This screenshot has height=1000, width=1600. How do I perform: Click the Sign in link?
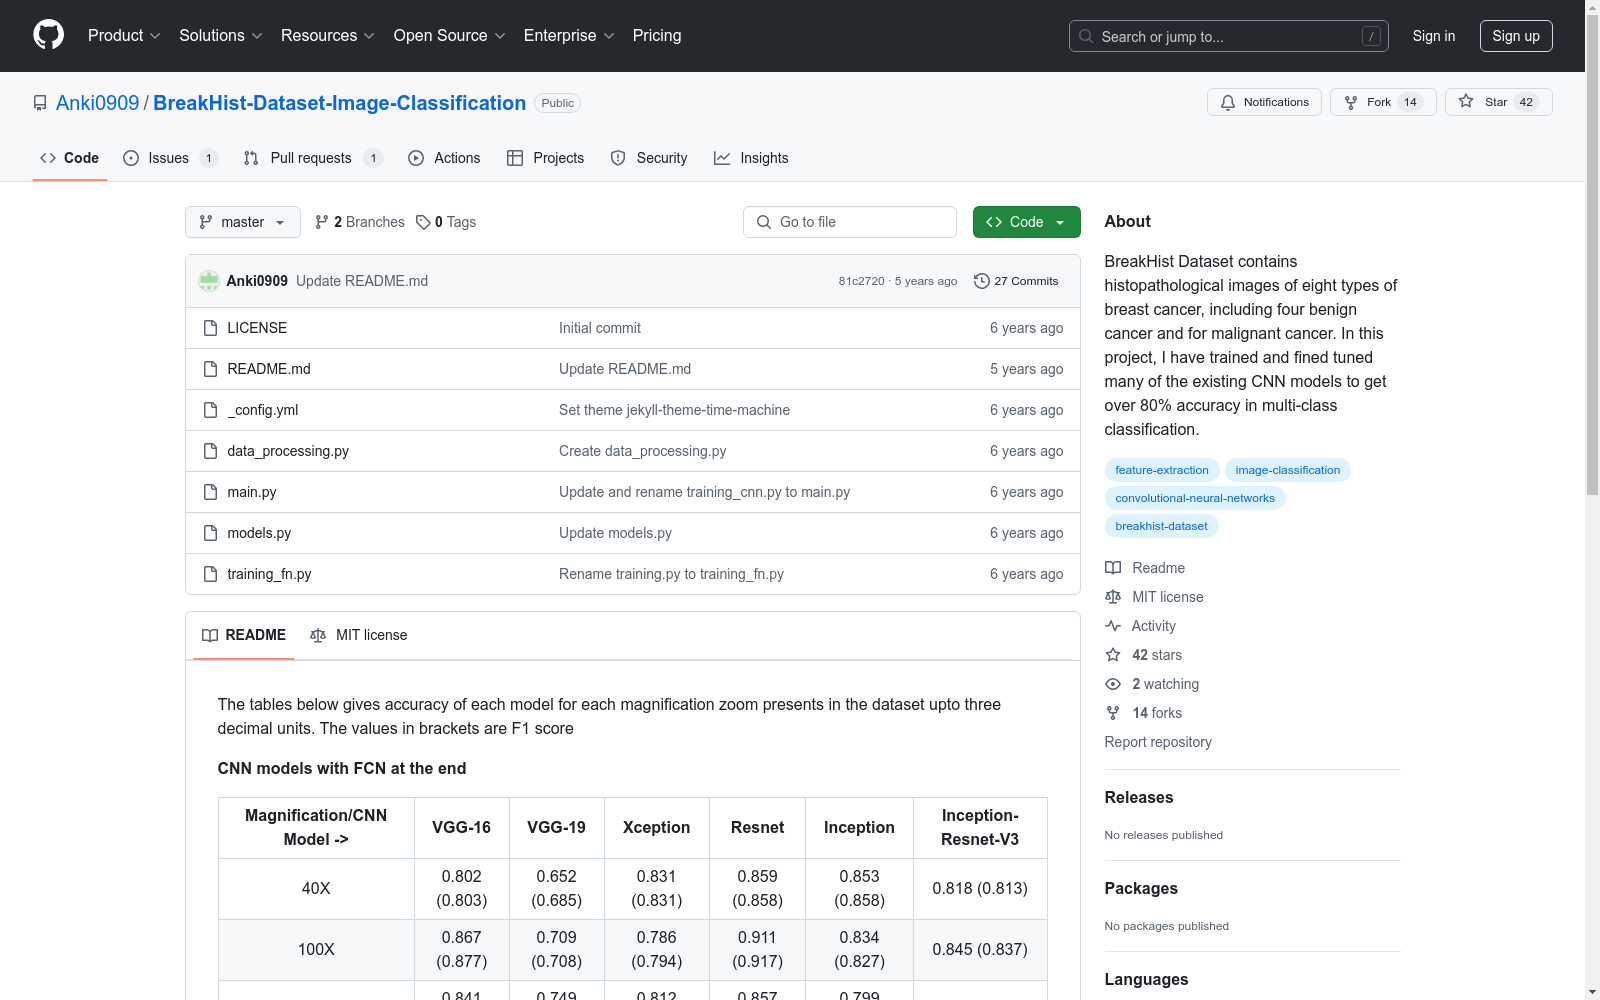point(1434,36)
